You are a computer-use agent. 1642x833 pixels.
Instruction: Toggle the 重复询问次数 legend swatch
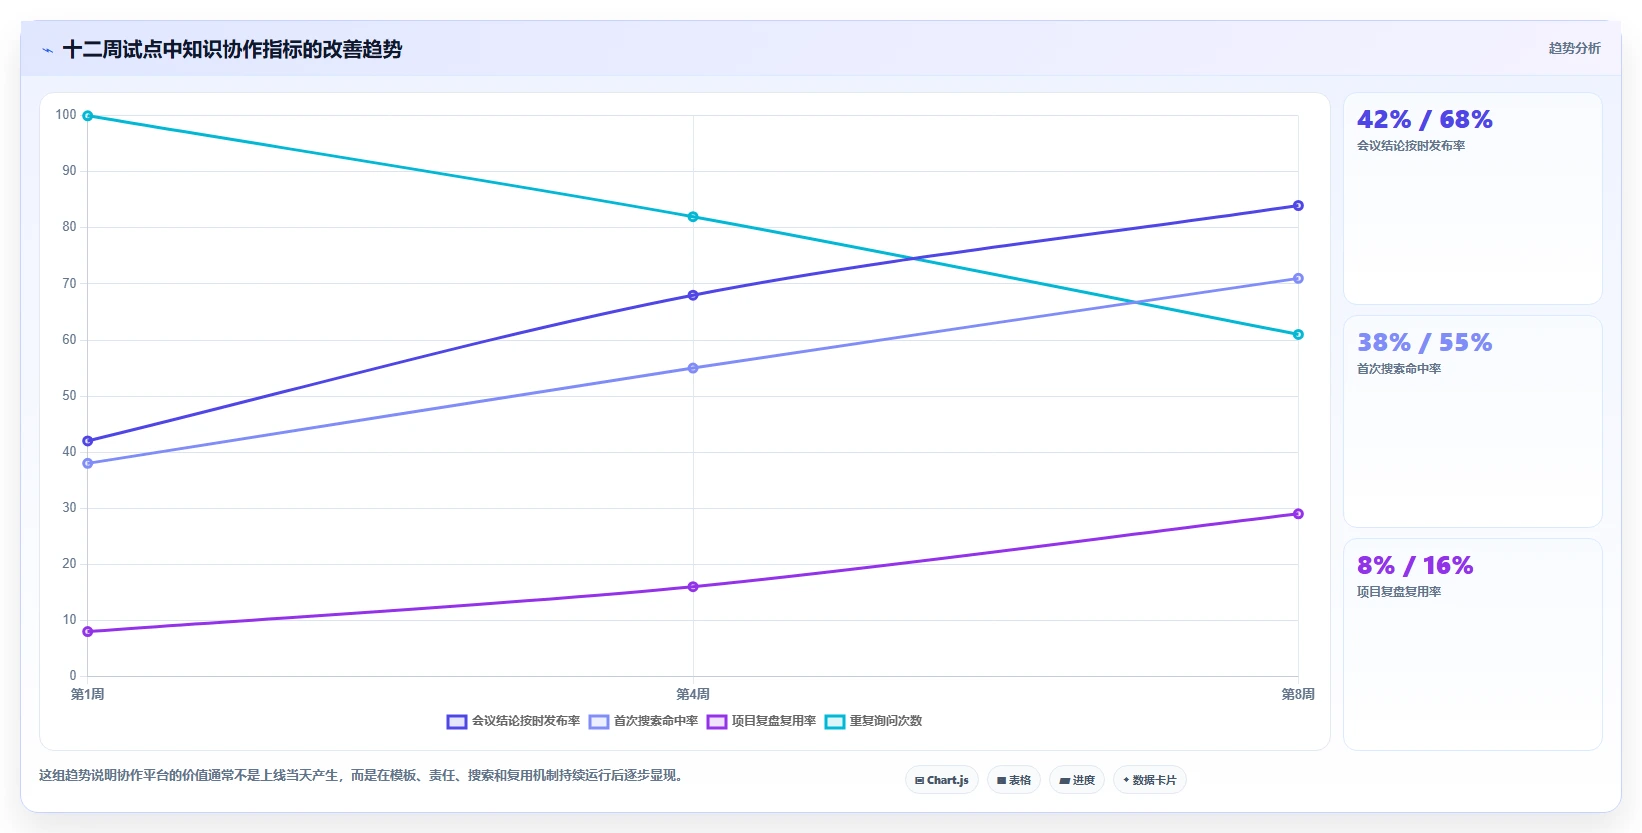point(835,722)
